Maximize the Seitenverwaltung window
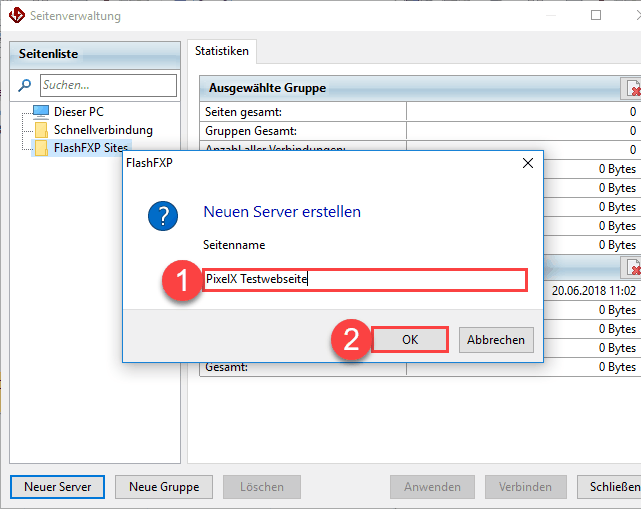 pyautogui.click(x=596, y=15)
